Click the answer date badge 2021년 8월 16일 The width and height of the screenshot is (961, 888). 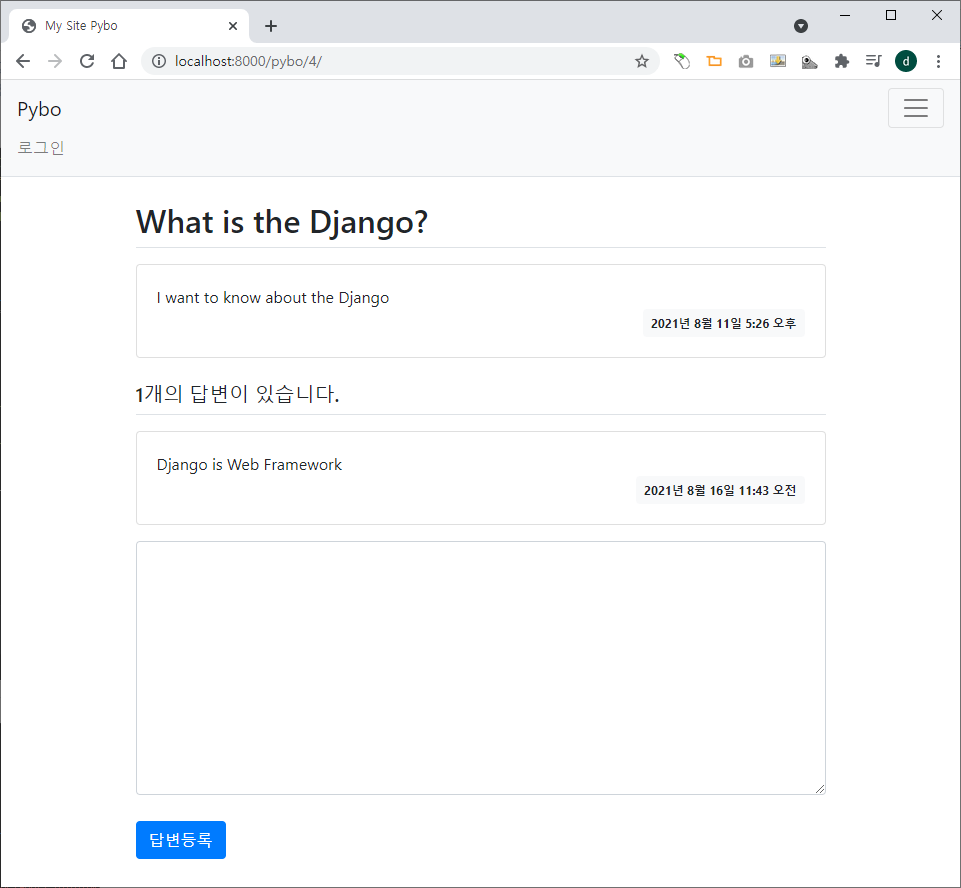tap(720, 490)
